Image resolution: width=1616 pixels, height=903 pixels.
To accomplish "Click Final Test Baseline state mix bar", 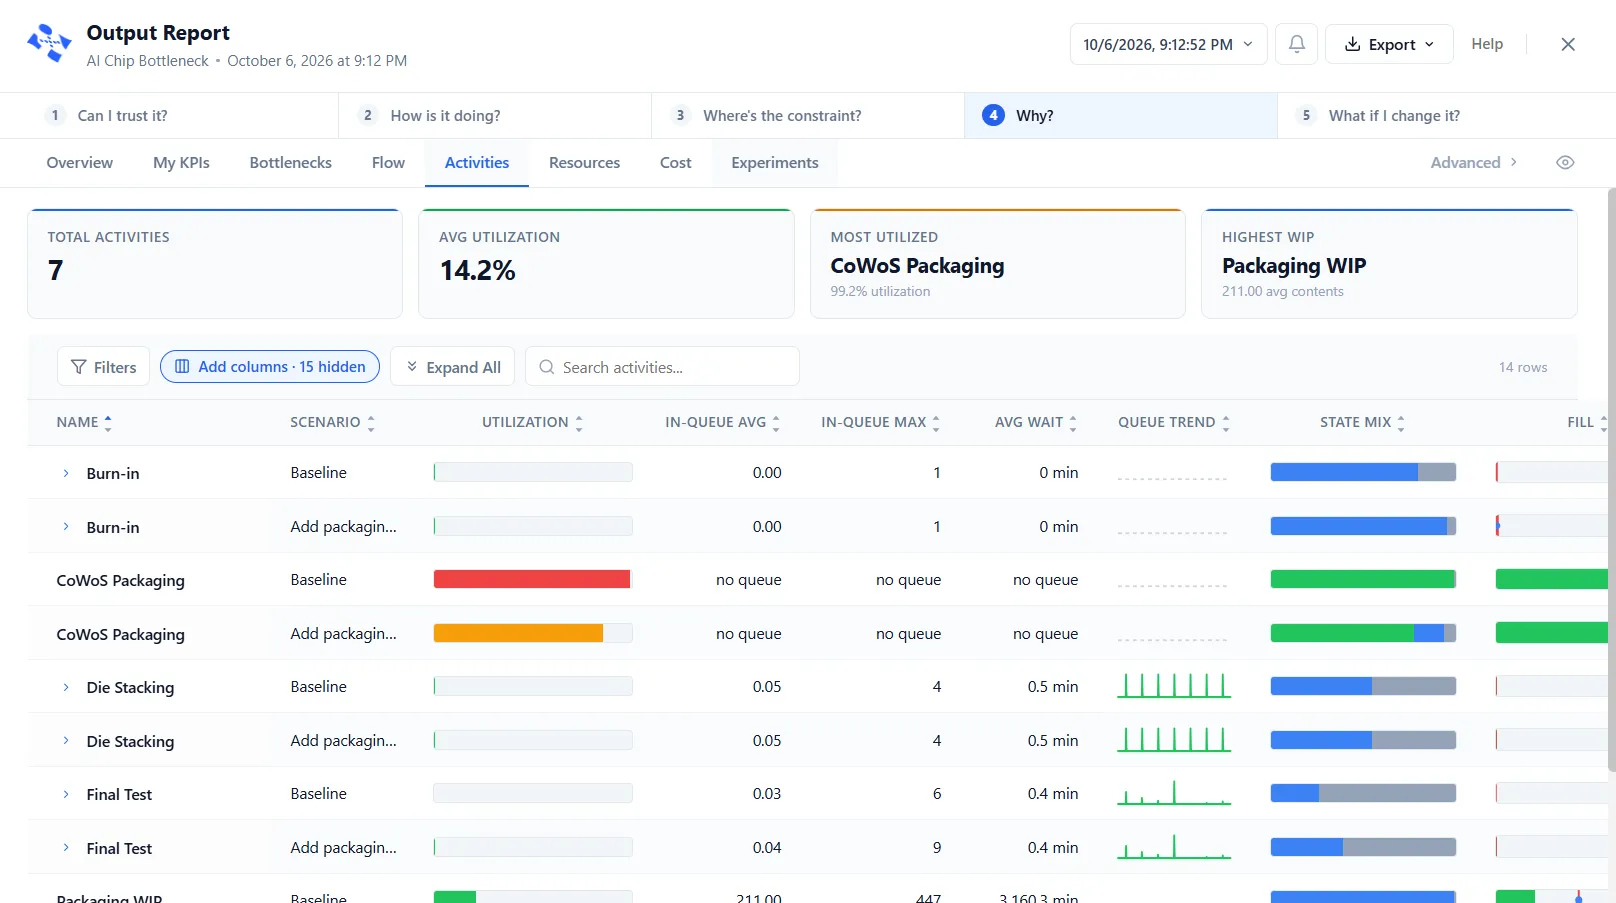I will [x=1363, y=793].
